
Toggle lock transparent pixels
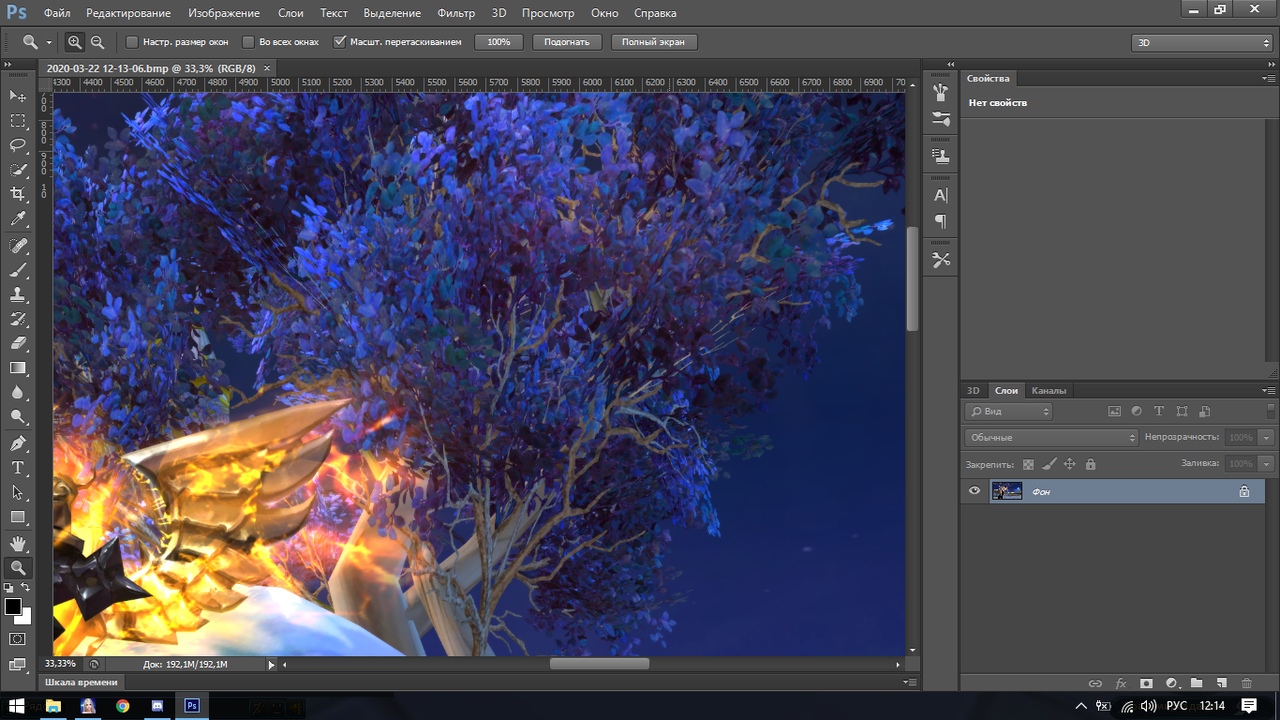[1028, 464]
